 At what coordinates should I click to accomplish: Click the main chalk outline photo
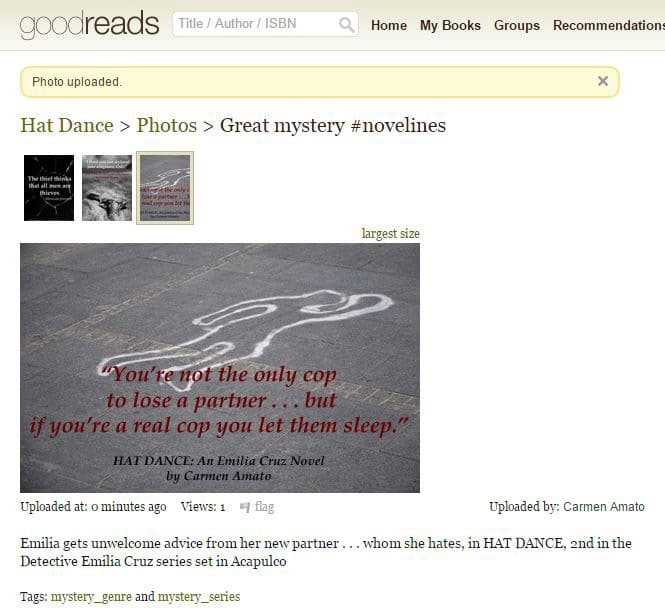pos(220,368)
